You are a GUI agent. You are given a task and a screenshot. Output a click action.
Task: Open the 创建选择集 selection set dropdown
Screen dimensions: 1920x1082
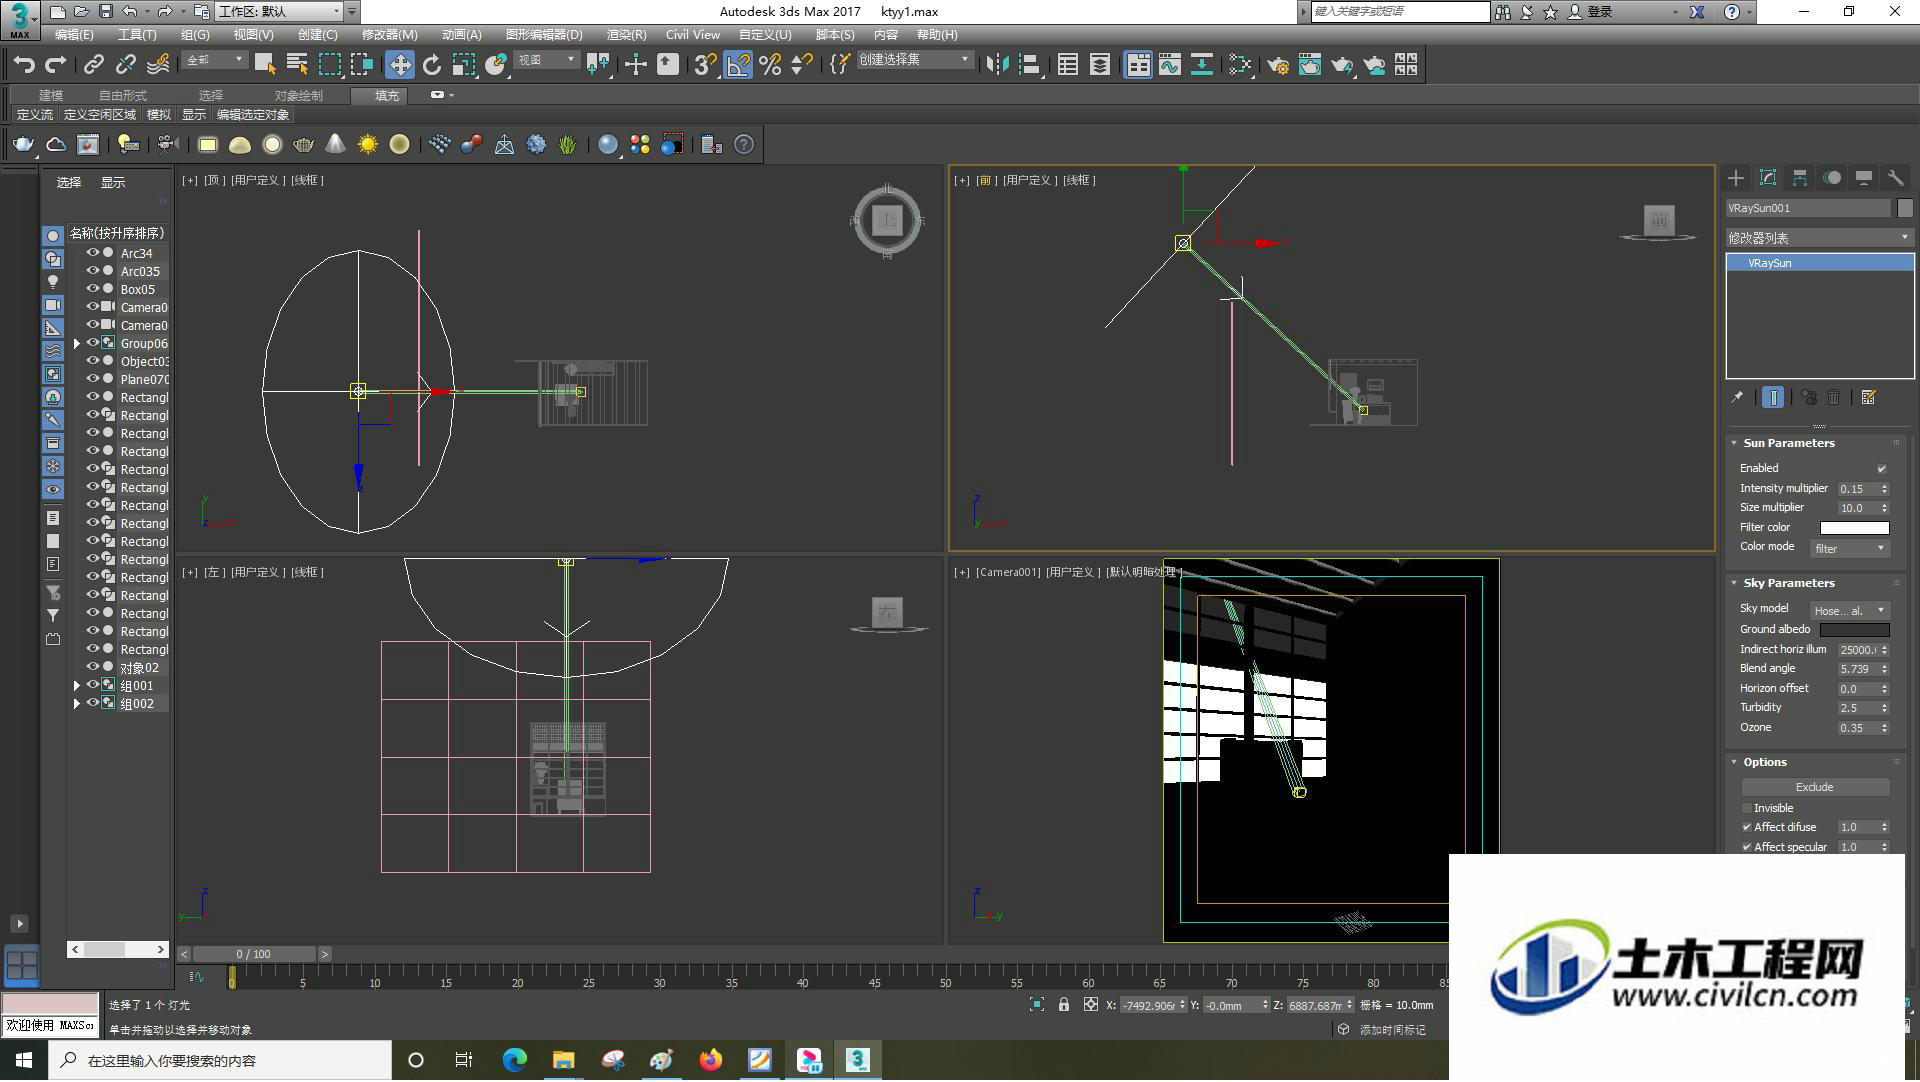tap(914, 60)
